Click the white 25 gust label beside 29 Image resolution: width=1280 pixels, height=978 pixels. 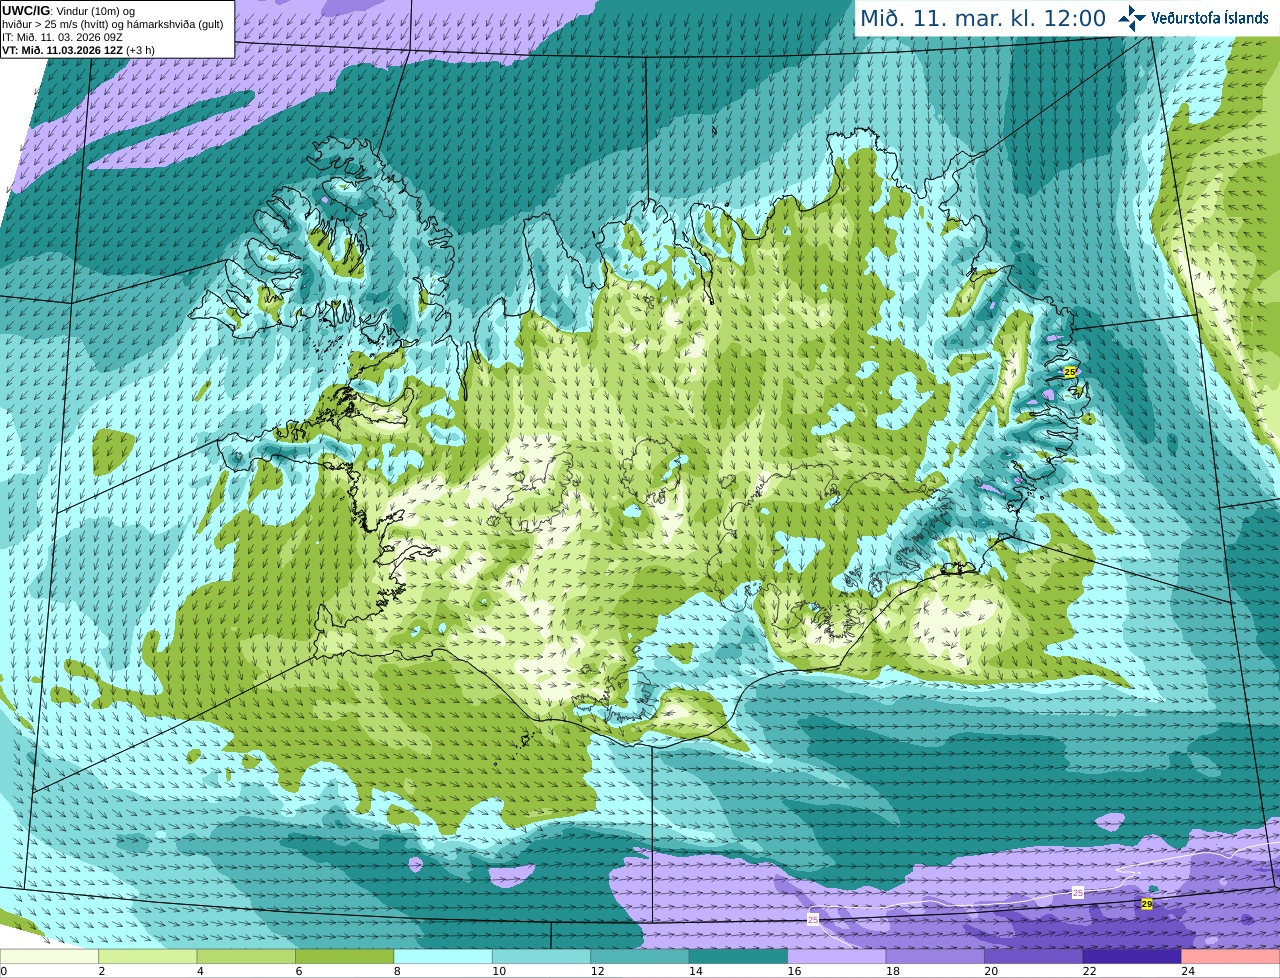1077,892
